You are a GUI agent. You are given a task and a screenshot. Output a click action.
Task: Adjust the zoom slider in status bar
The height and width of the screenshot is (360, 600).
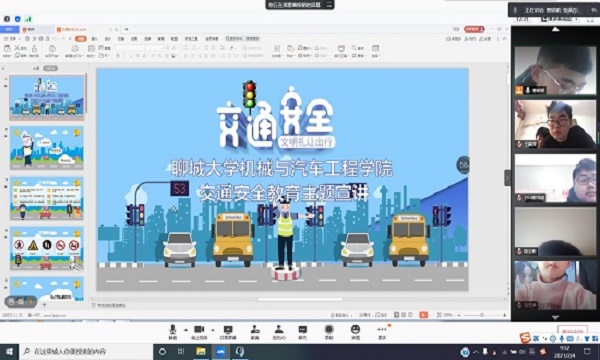482,315
